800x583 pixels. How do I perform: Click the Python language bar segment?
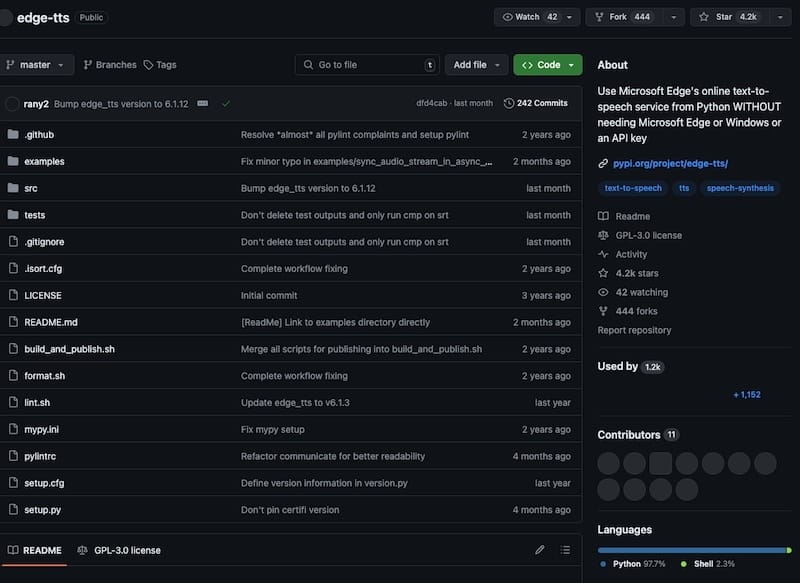pyautogui.click(x=692, y=550)
